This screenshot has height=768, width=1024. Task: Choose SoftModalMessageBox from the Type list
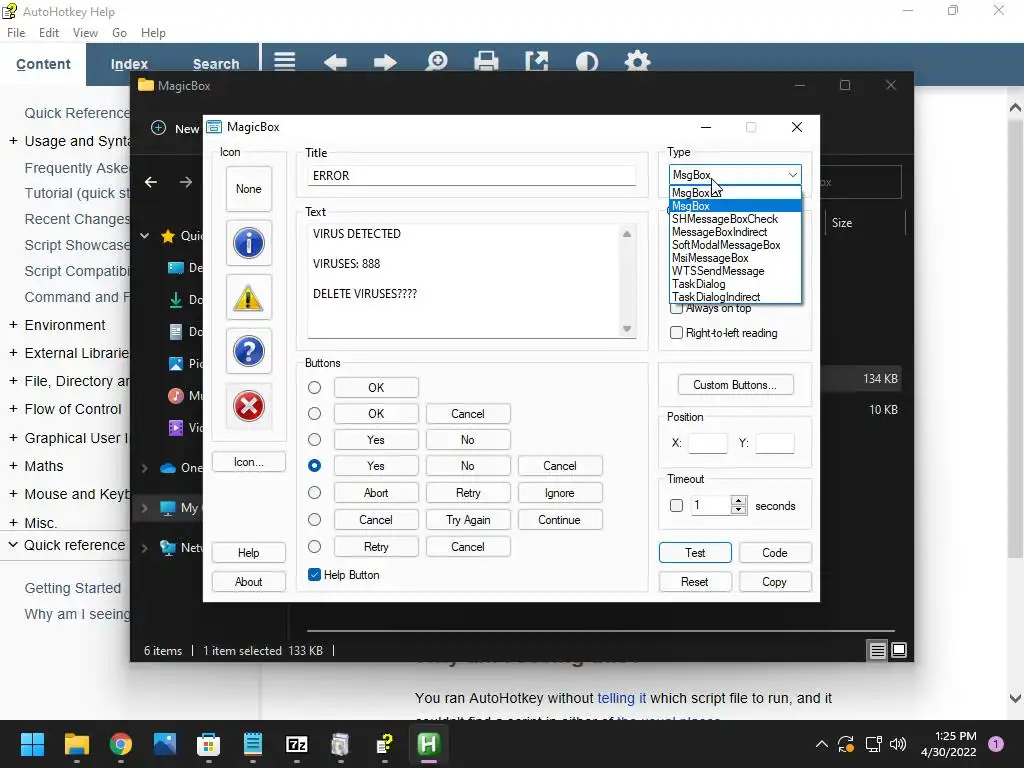tap(735, 245)
